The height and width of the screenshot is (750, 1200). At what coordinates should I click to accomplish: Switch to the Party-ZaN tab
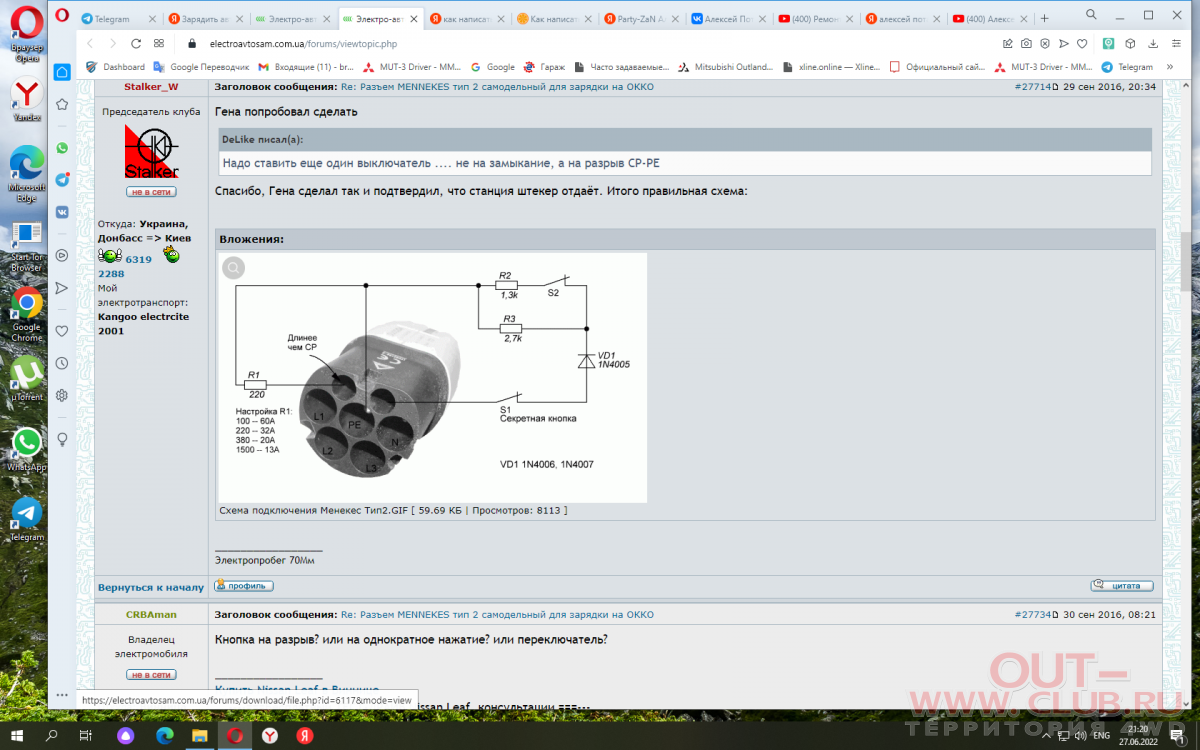pyautogui.click(x=640, y=18)
